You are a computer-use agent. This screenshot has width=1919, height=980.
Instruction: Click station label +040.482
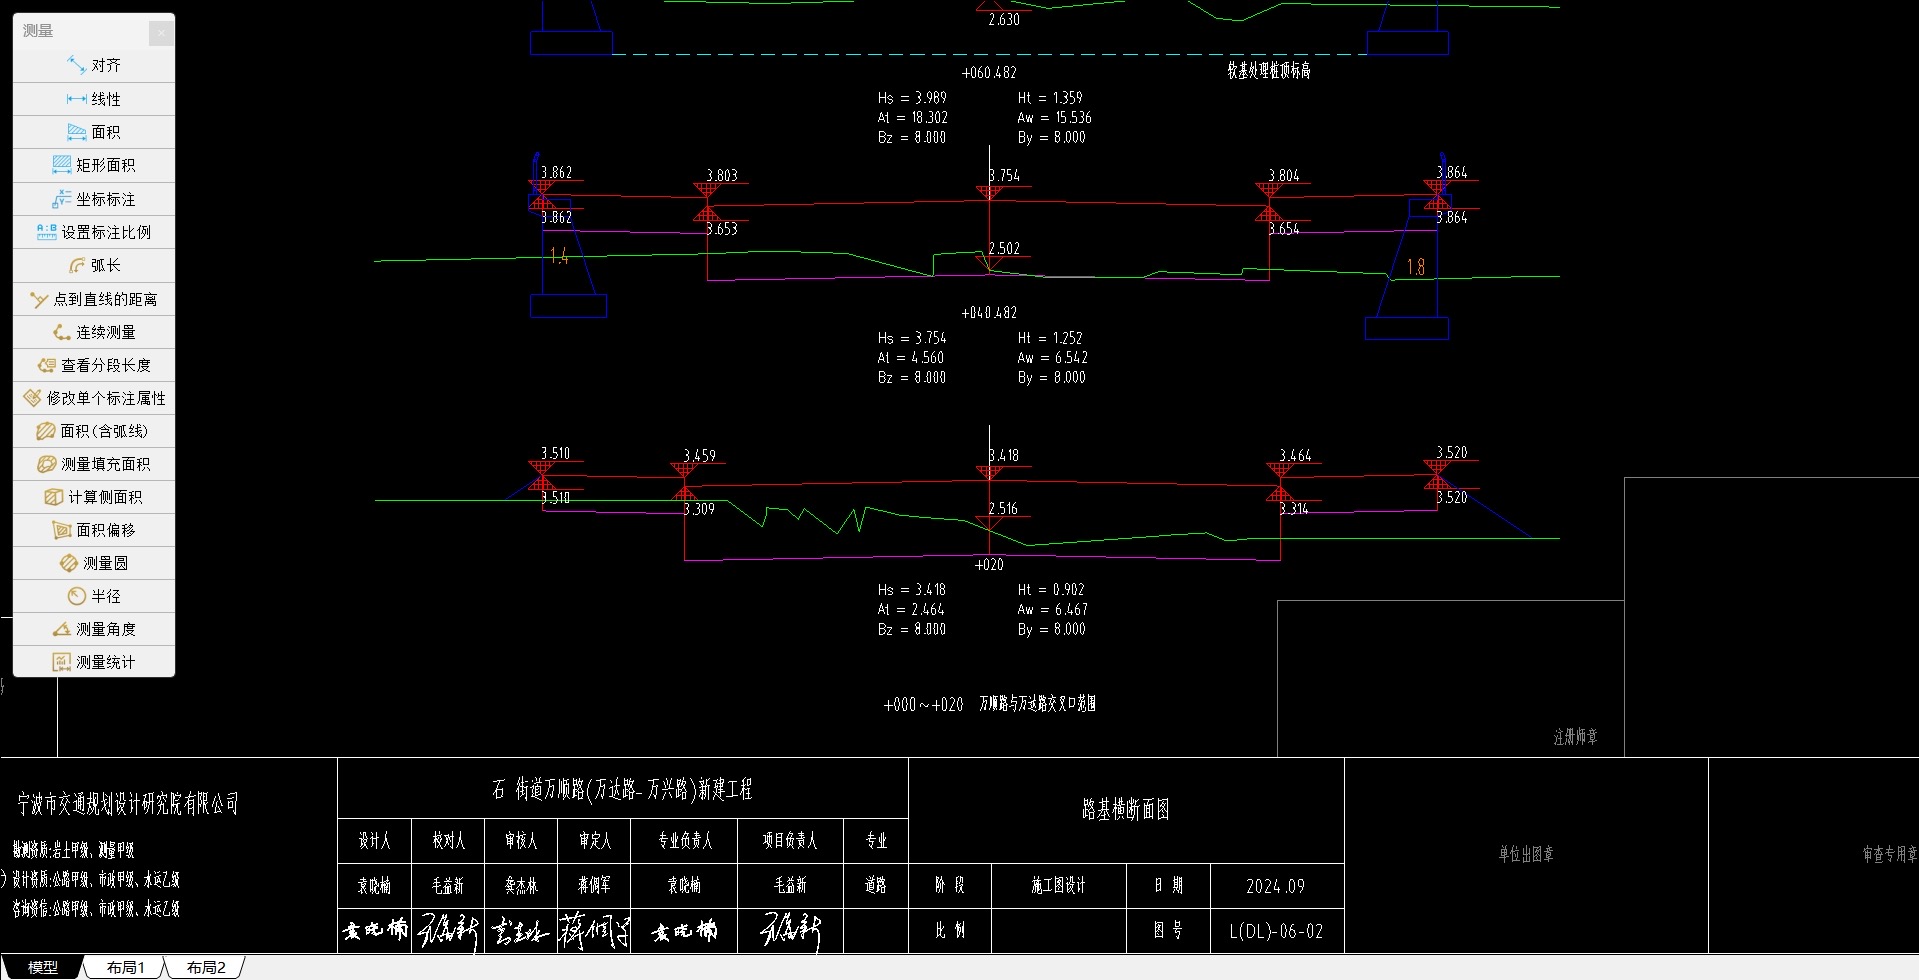pyautogui.click(x=989, y=313)
